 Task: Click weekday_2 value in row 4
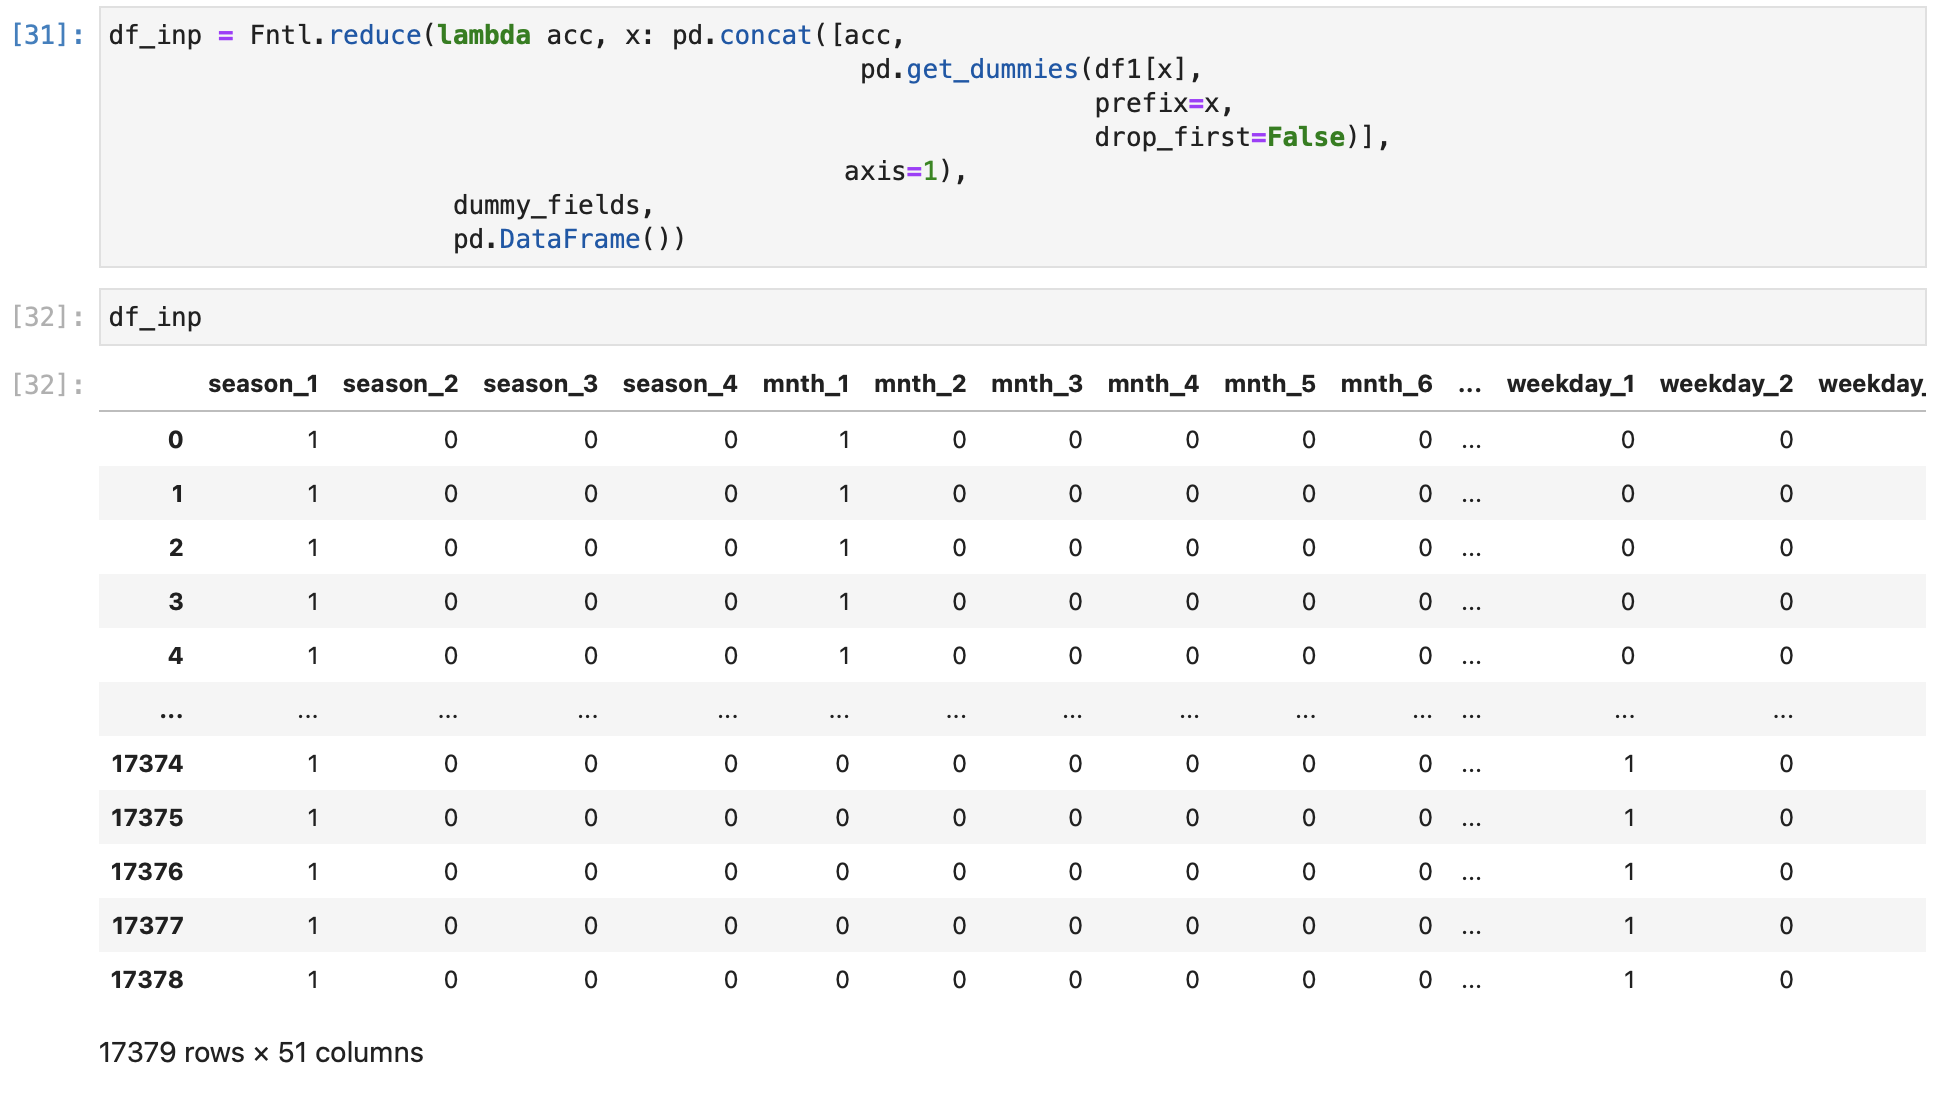coord(1786,656)
